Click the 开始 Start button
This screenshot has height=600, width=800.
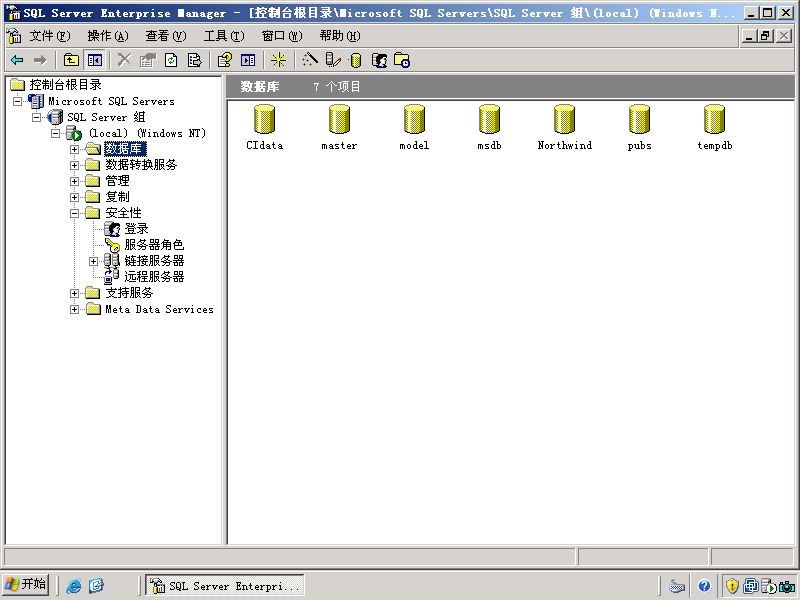pos(25,585)
